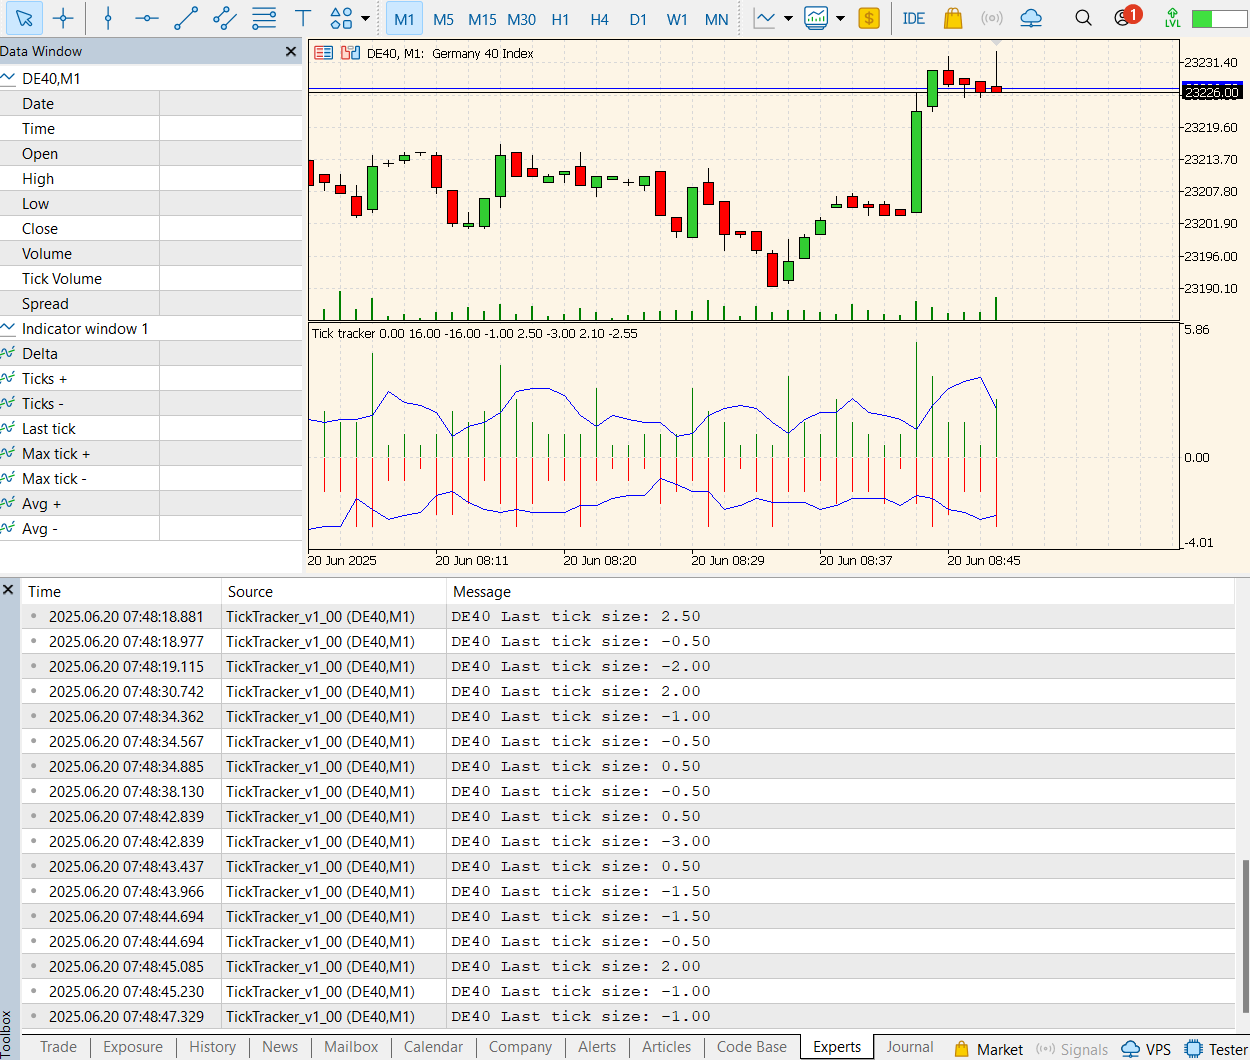Screen dimensions: 1250x1060
Task: Select the Ticks + indicator row
Action: [151, 378]
